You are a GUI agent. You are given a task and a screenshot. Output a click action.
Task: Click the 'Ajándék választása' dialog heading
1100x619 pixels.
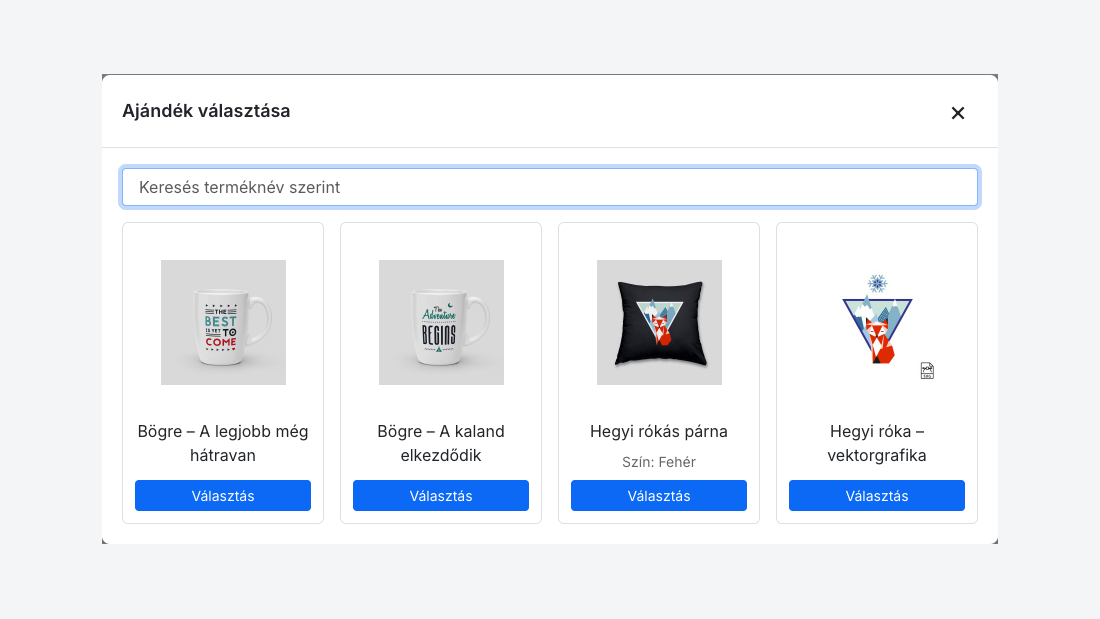[x=206, y=111]
